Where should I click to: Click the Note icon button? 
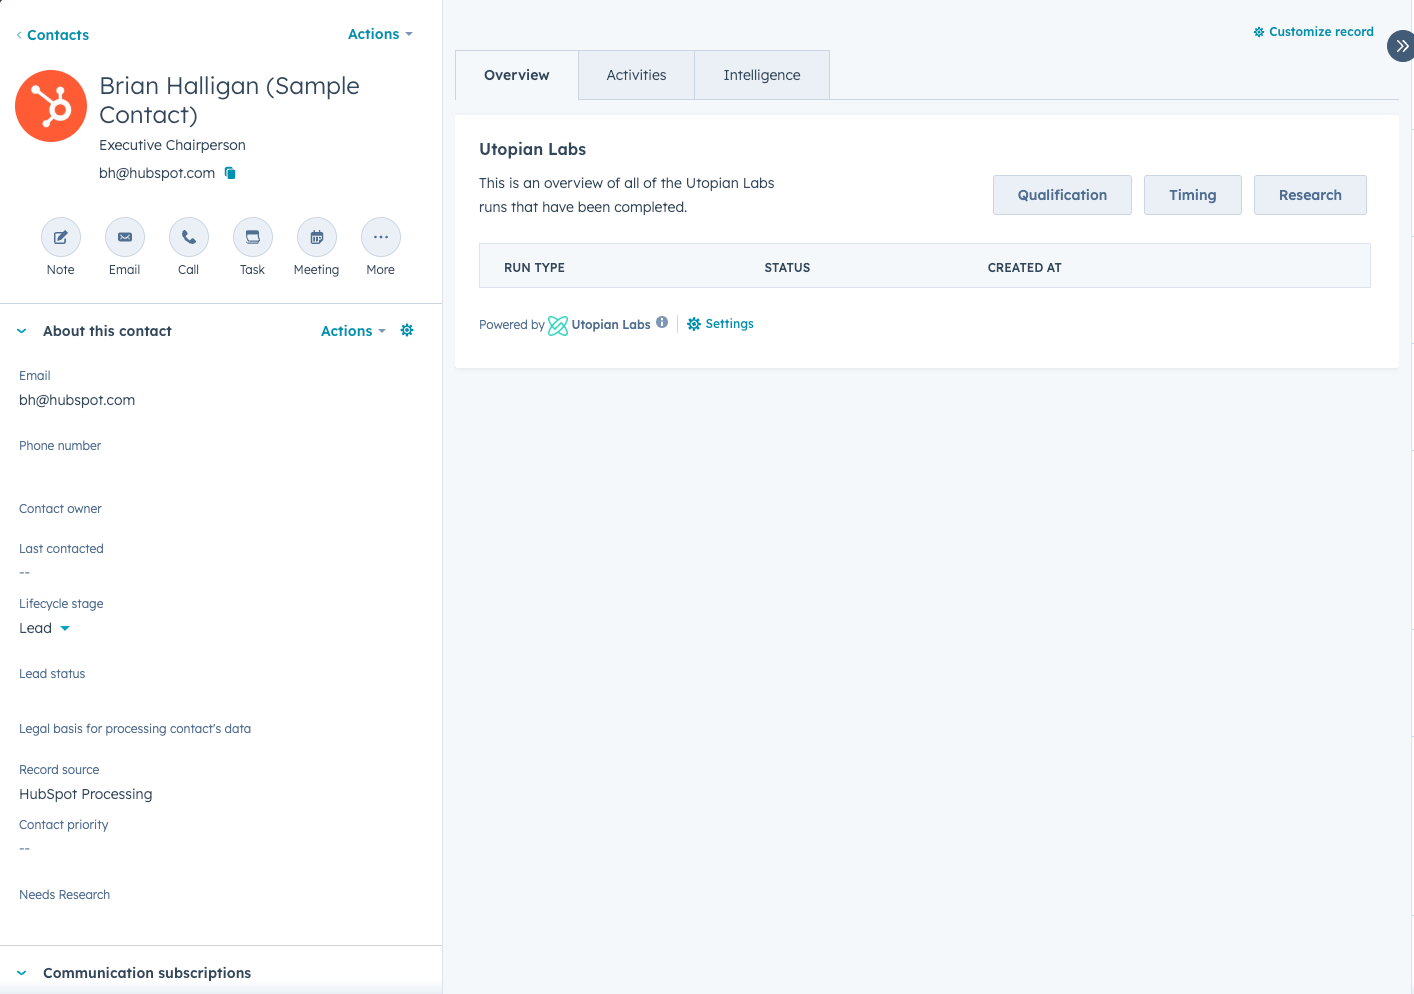[61, 237]
